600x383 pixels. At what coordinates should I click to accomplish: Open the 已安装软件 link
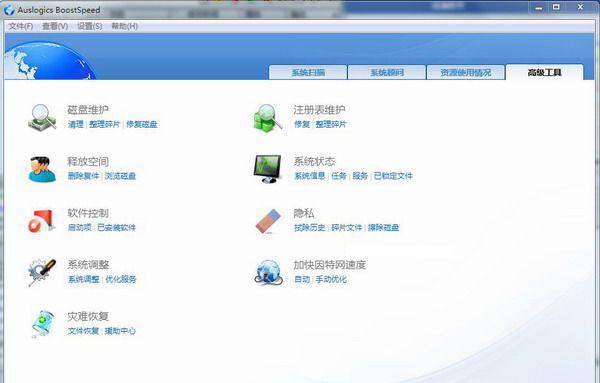[116, 228]
